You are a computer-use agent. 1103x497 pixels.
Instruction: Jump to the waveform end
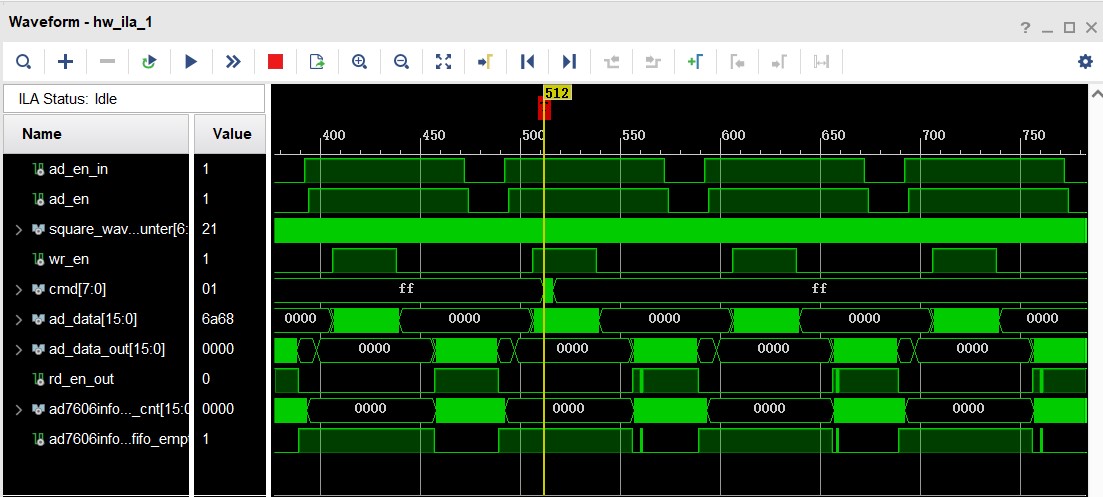[570, 62]
